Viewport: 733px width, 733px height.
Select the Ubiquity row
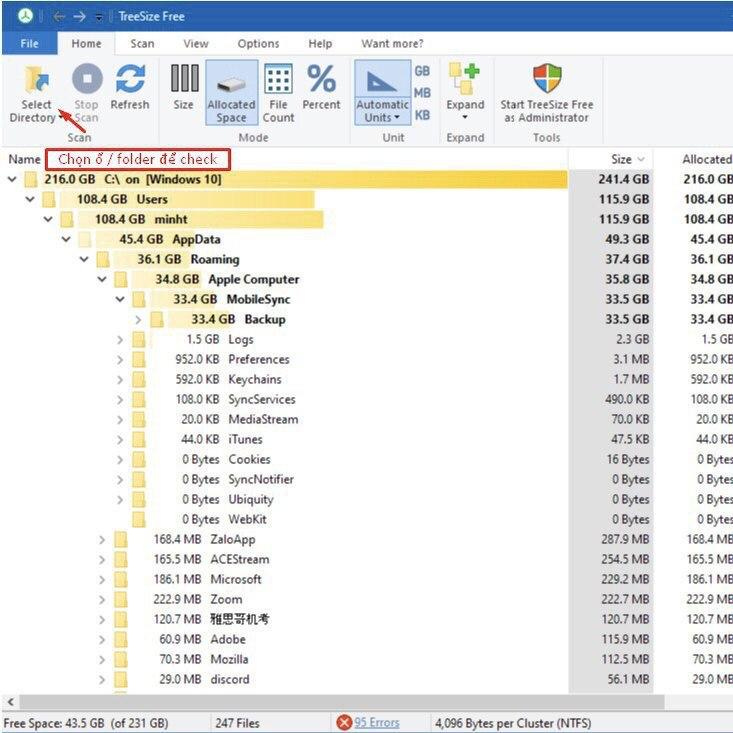coord(366,499)
